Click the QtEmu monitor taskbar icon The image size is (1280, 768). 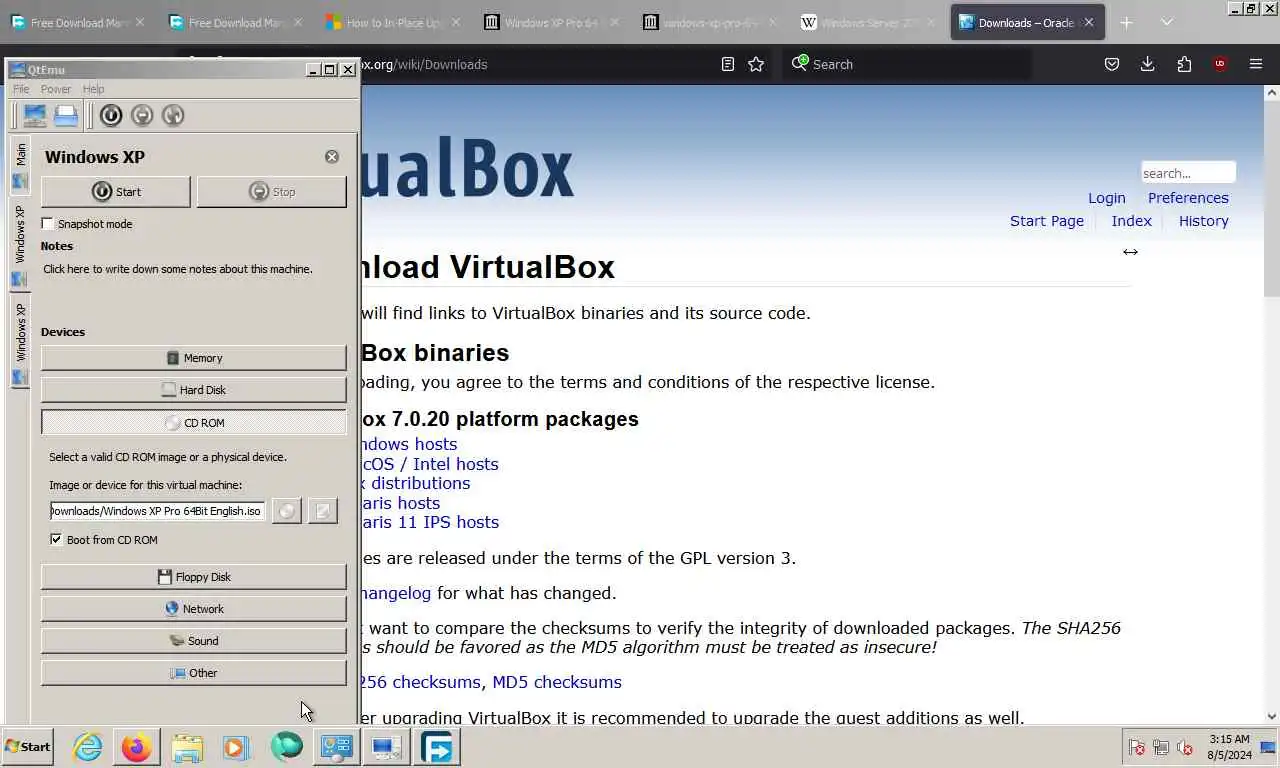coord(386,747)
